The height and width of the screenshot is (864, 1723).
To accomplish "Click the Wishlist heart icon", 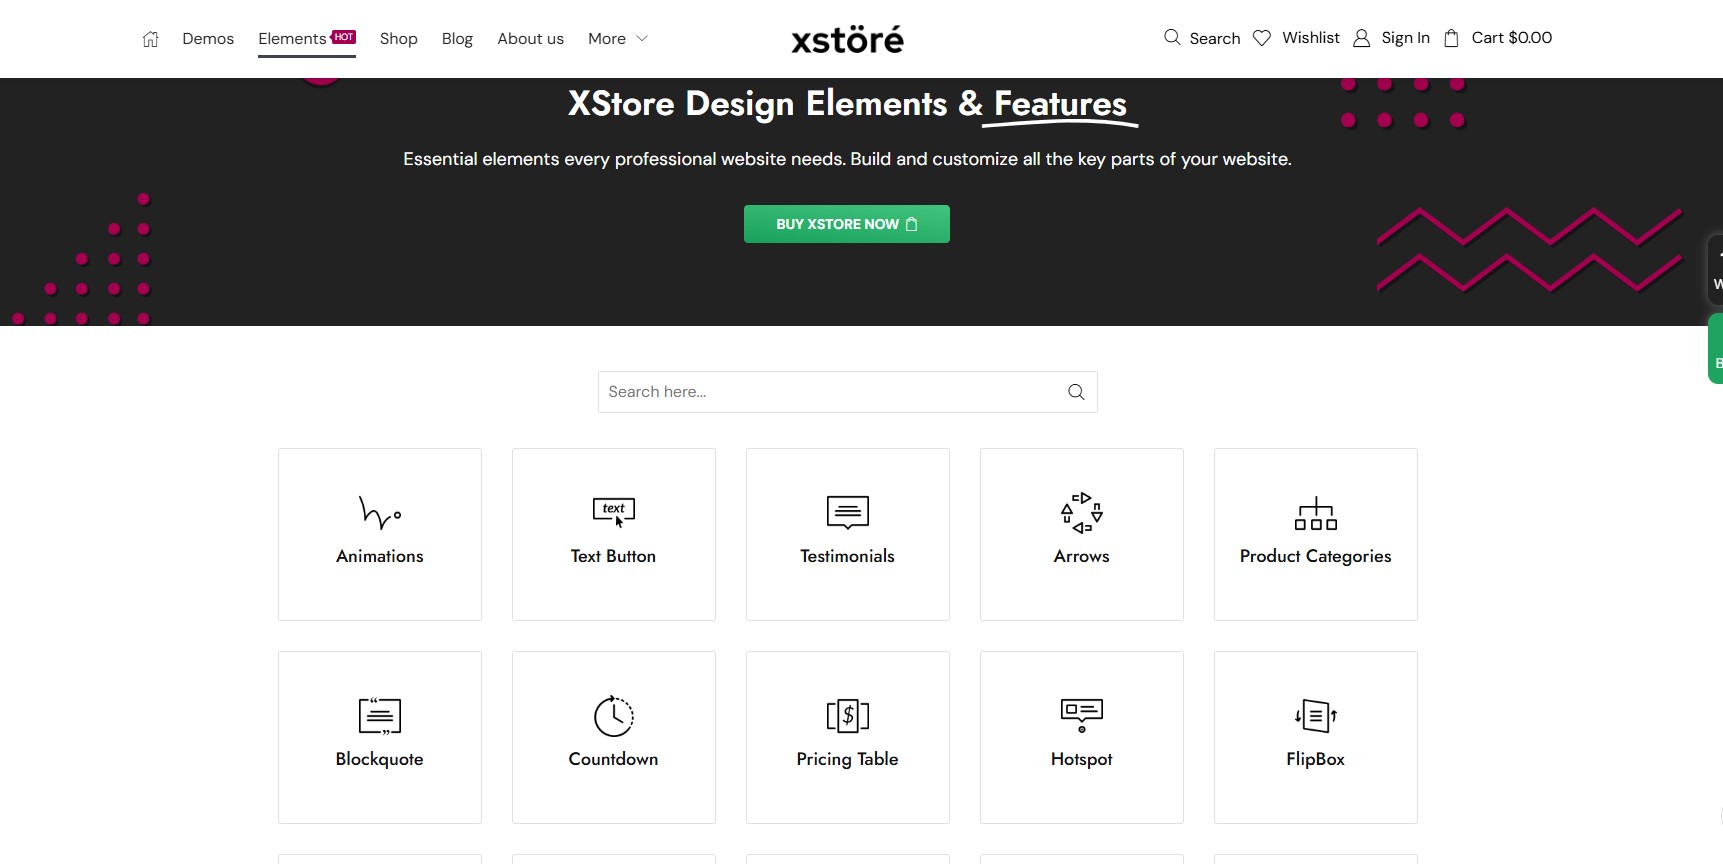I will point(1262,38).
